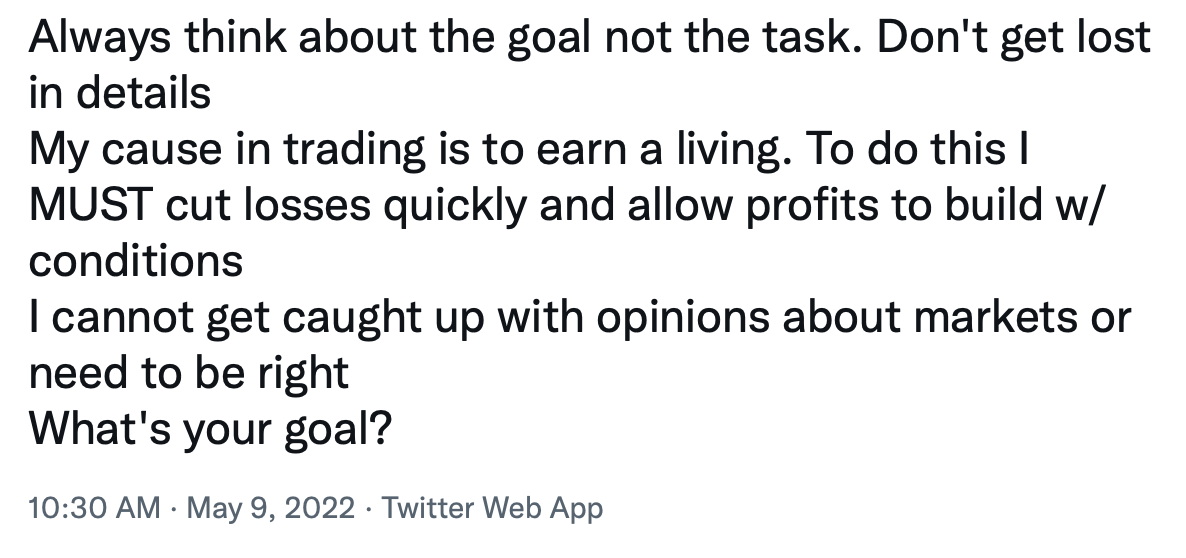Click the word 'opinions' in the tweet
The image size is (1186, 558).
pyautogui.click(x=682, y=317)
